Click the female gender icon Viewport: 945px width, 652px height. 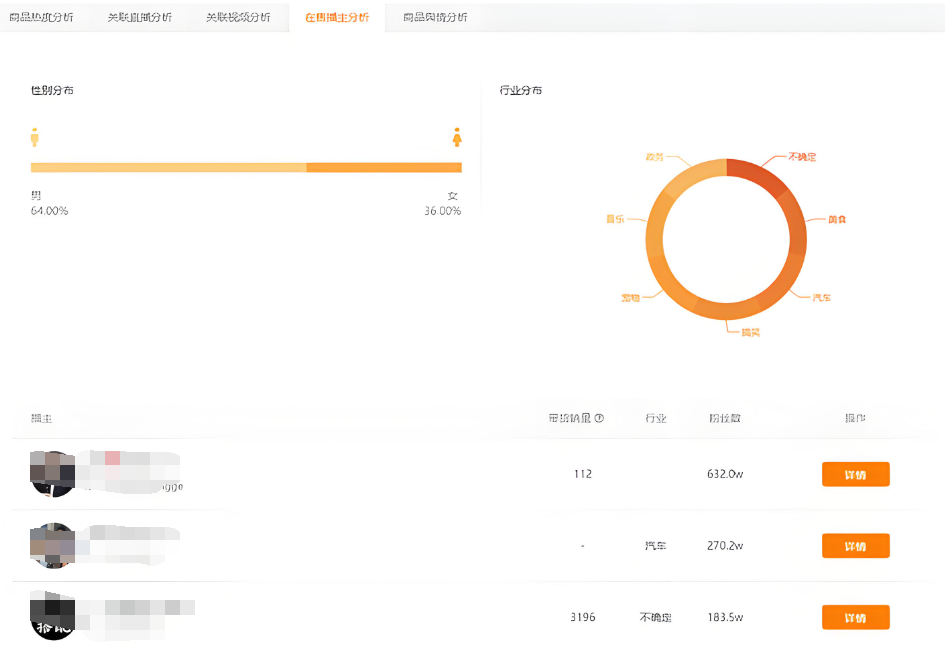(457, 137)
